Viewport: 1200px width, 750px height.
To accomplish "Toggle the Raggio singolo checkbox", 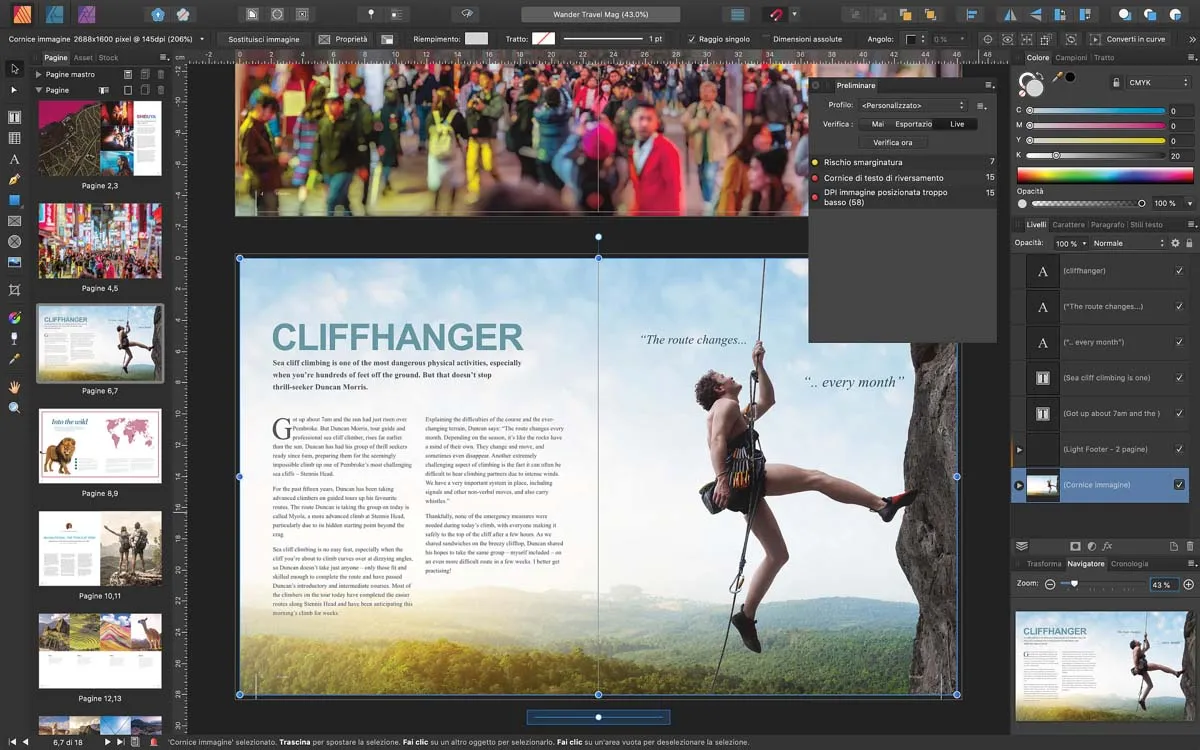I will 691,38.
